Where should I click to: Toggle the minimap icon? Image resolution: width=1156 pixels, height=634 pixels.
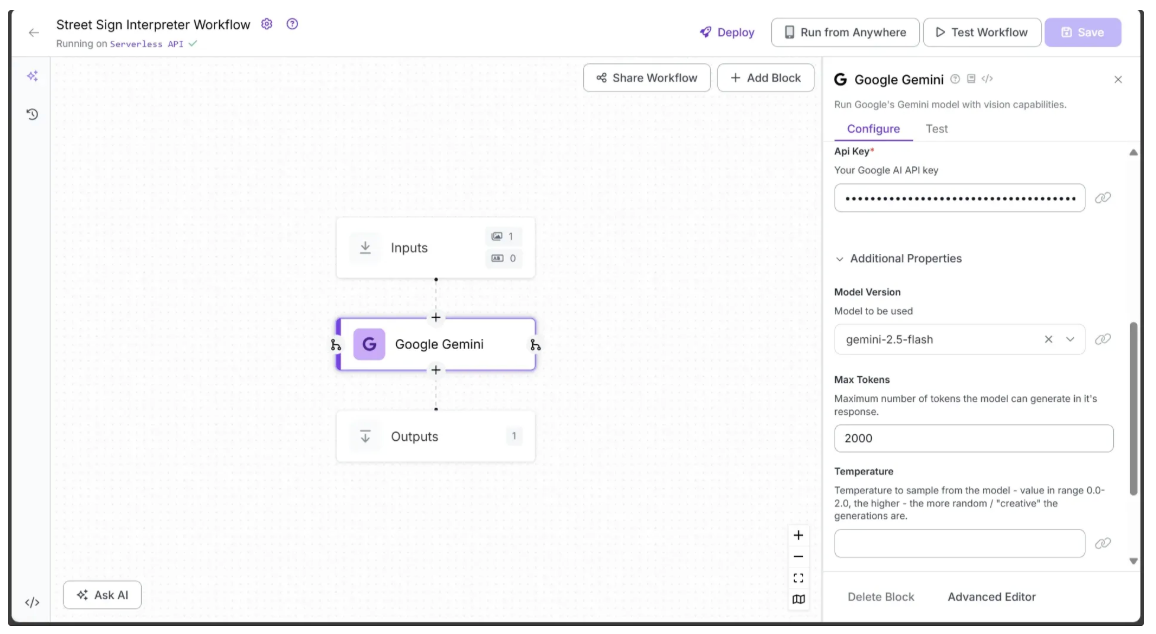coord(798,599)
